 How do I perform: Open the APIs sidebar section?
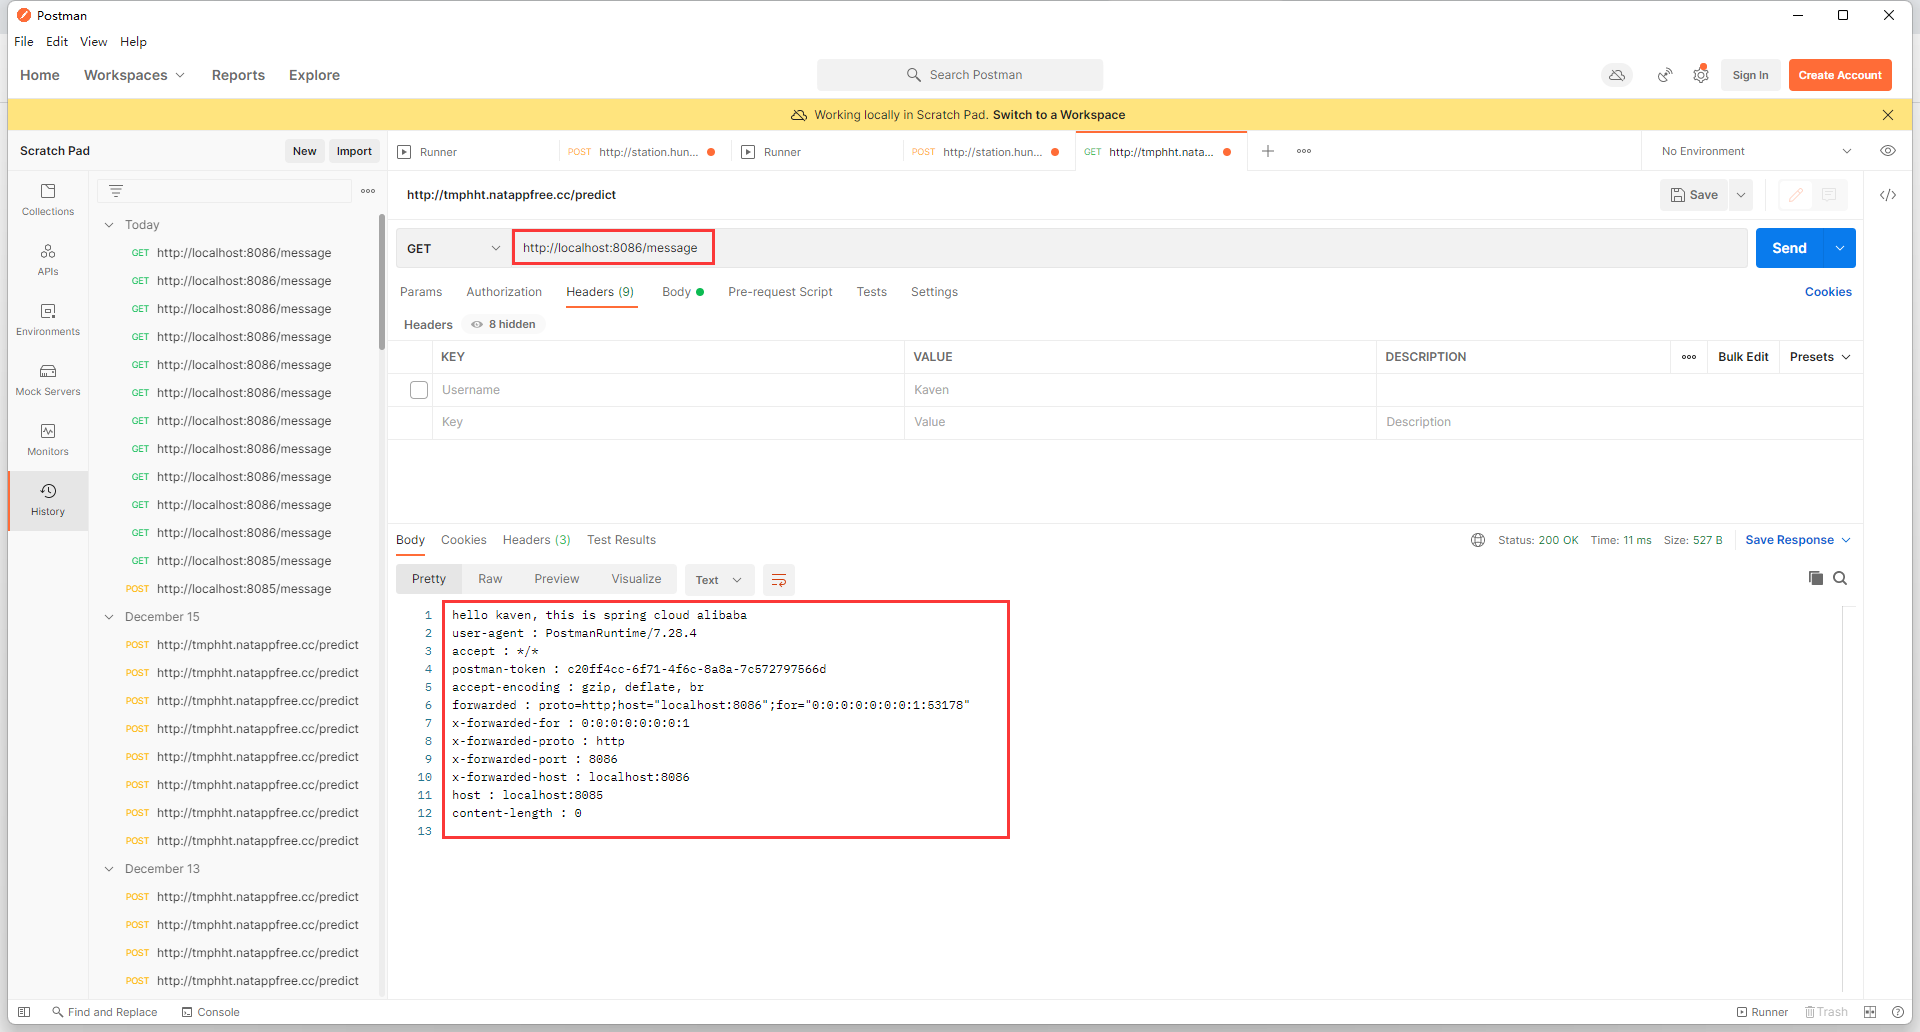[48, 260]
